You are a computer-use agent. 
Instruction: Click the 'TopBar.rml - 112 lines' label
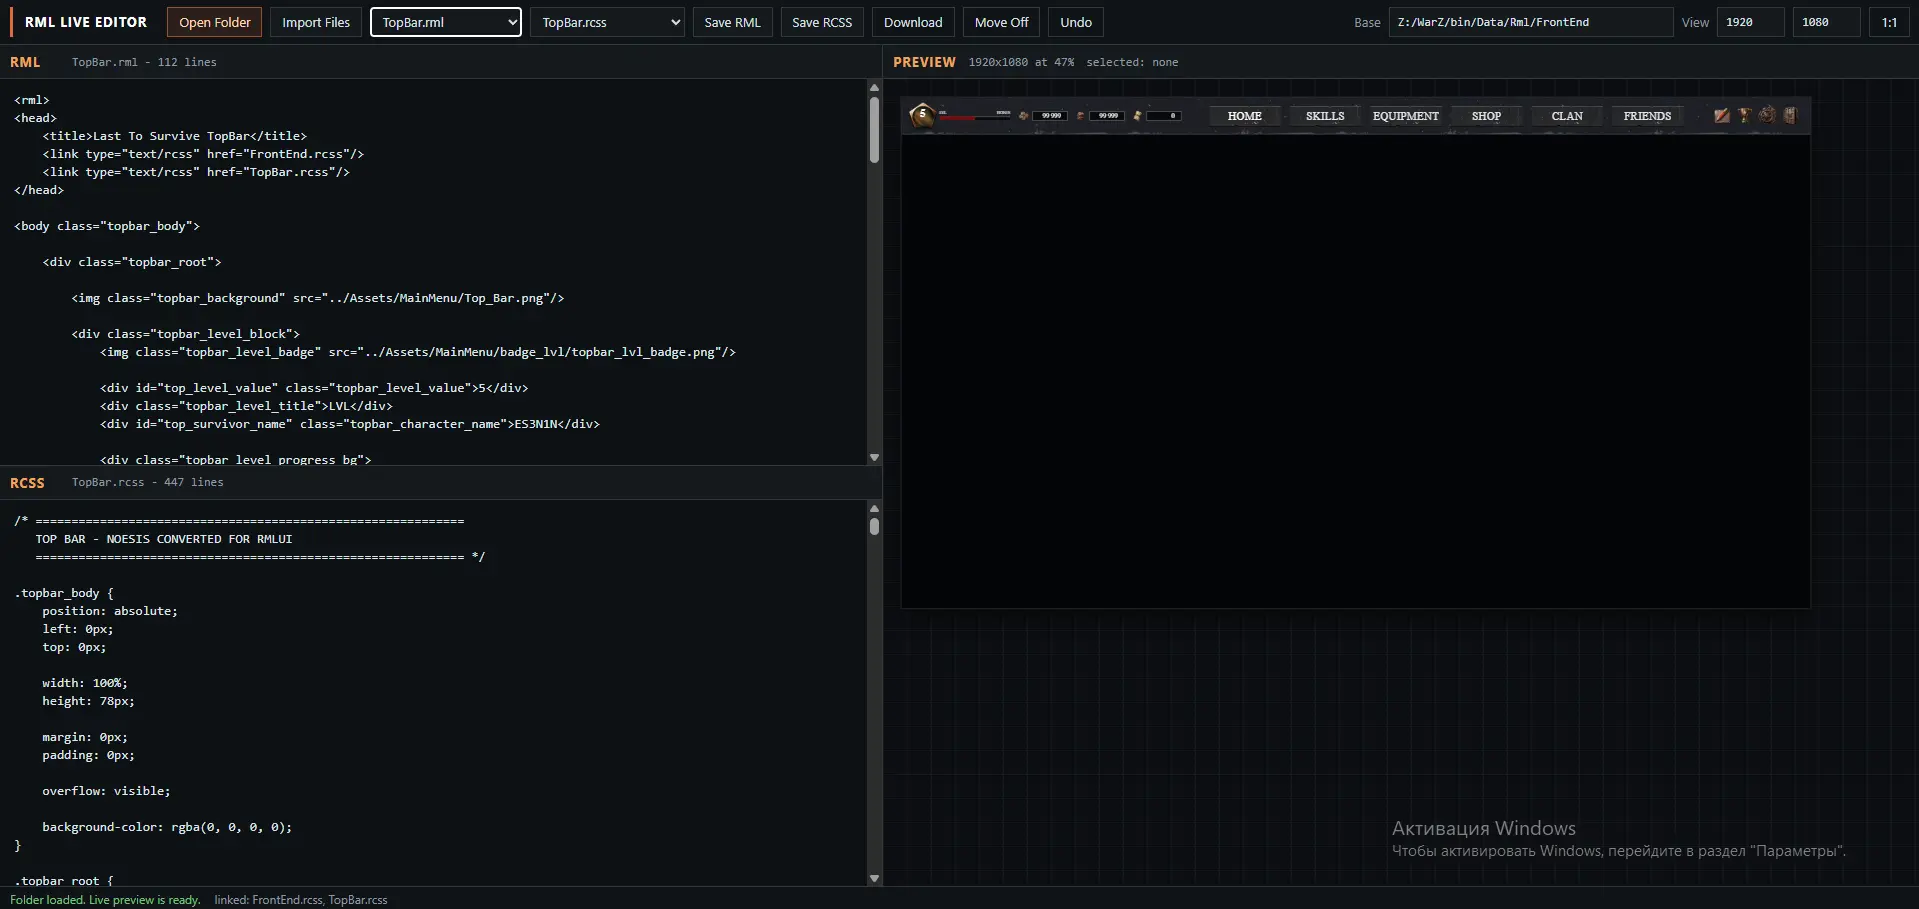[144, 62]
